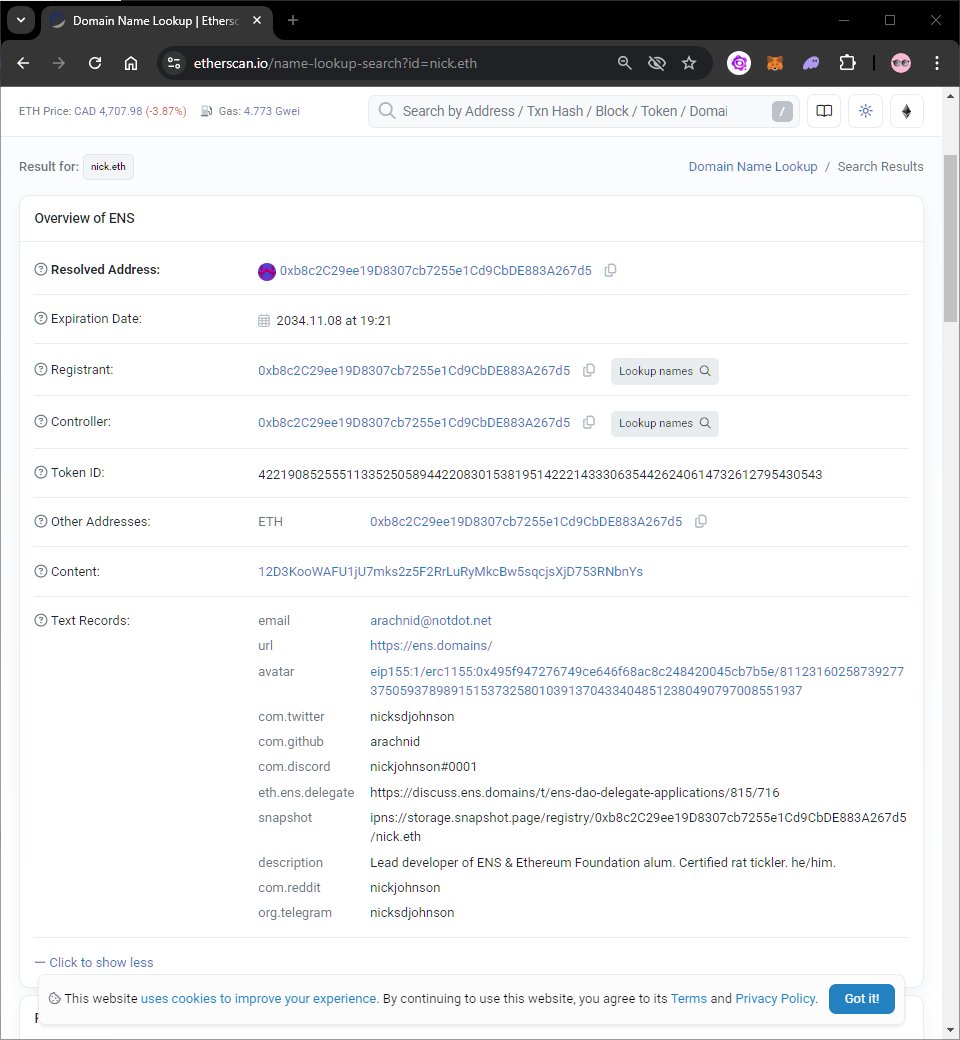Image resolution: width=960 pixels, height=1040 pixels.
Task: Click the Expiration Date help icon
Action: tap(40, 318)
